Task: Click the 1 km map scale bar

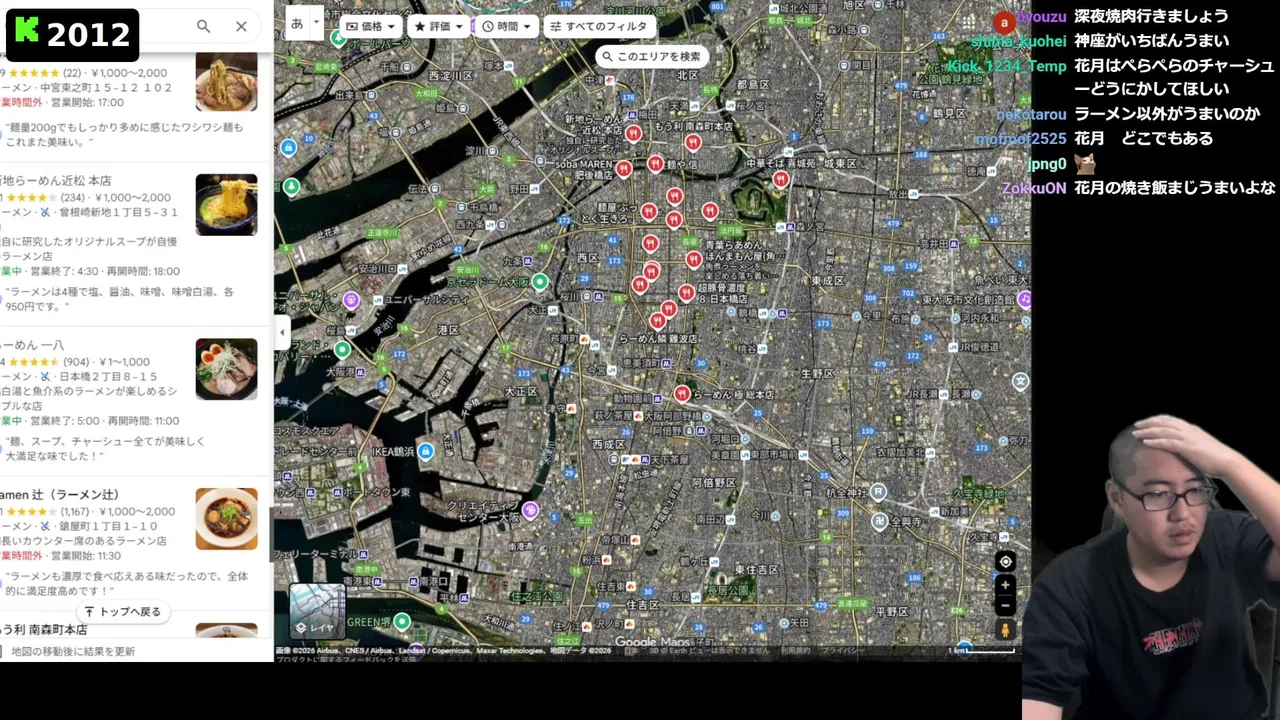Action: [x=981, y=651]
